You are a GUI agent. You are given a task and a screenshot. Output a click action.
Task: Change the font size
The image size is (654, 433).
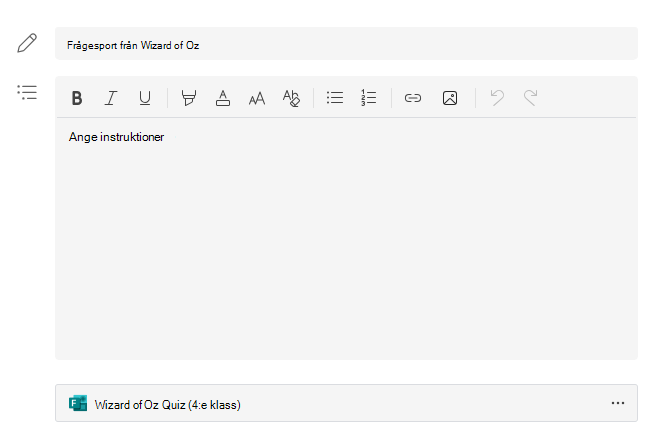[257, 98]
